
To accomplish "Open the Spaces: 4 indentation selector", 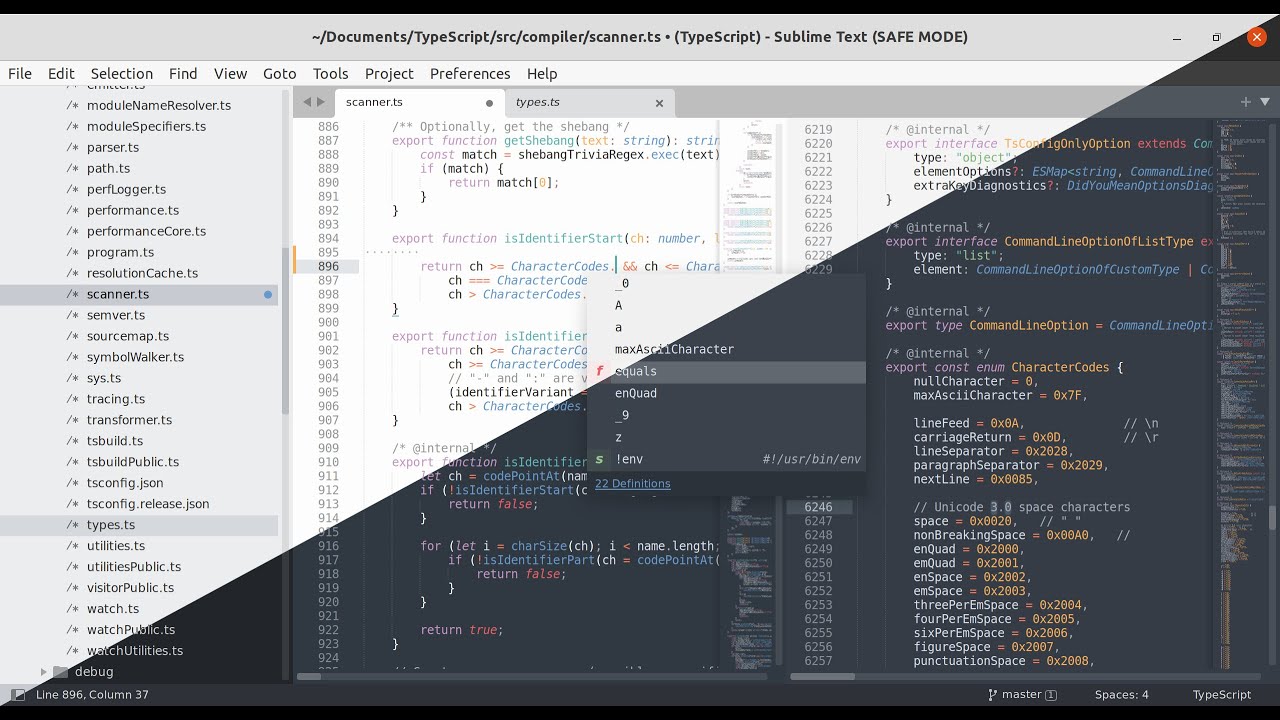I will coord(1122,694).
